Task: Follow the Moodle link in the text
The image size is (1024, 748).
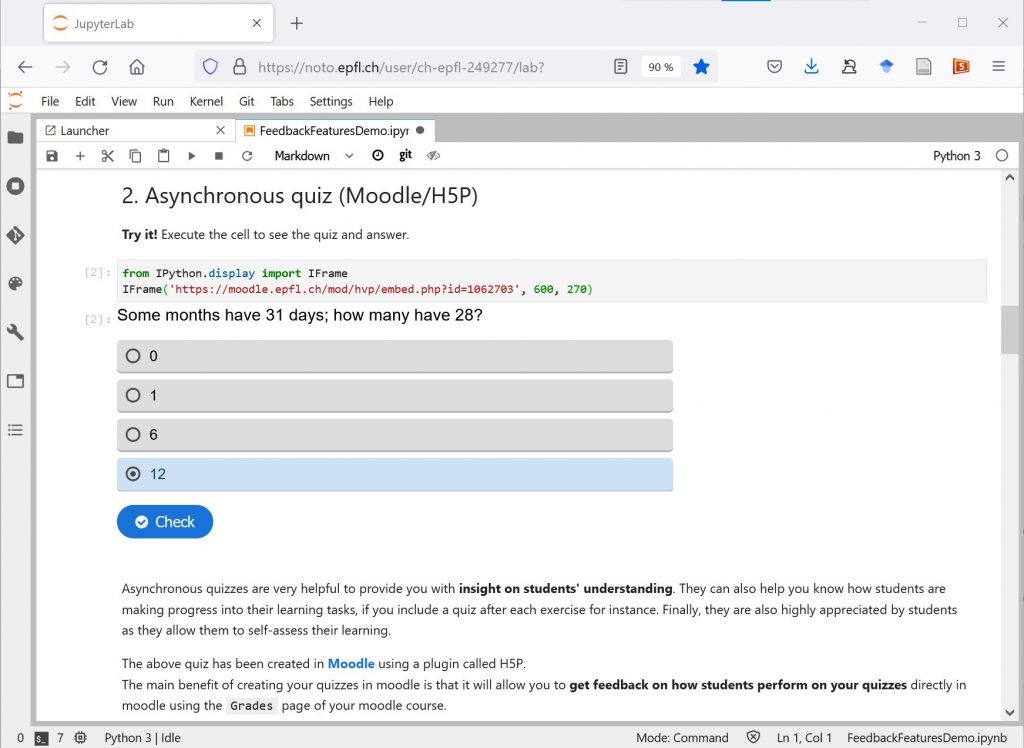Action: pos(351,663)
